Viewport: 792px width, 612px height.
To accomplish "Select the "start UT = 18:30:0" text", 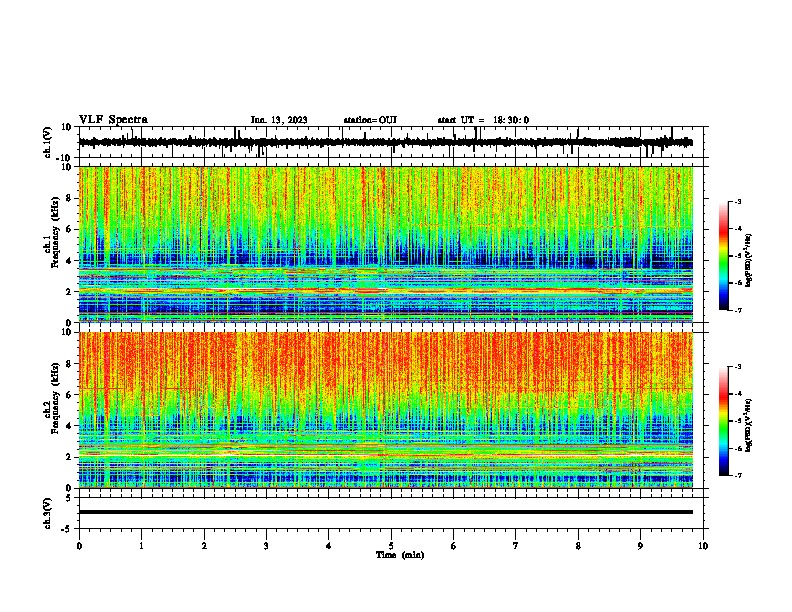I will [x=483, y=120].
